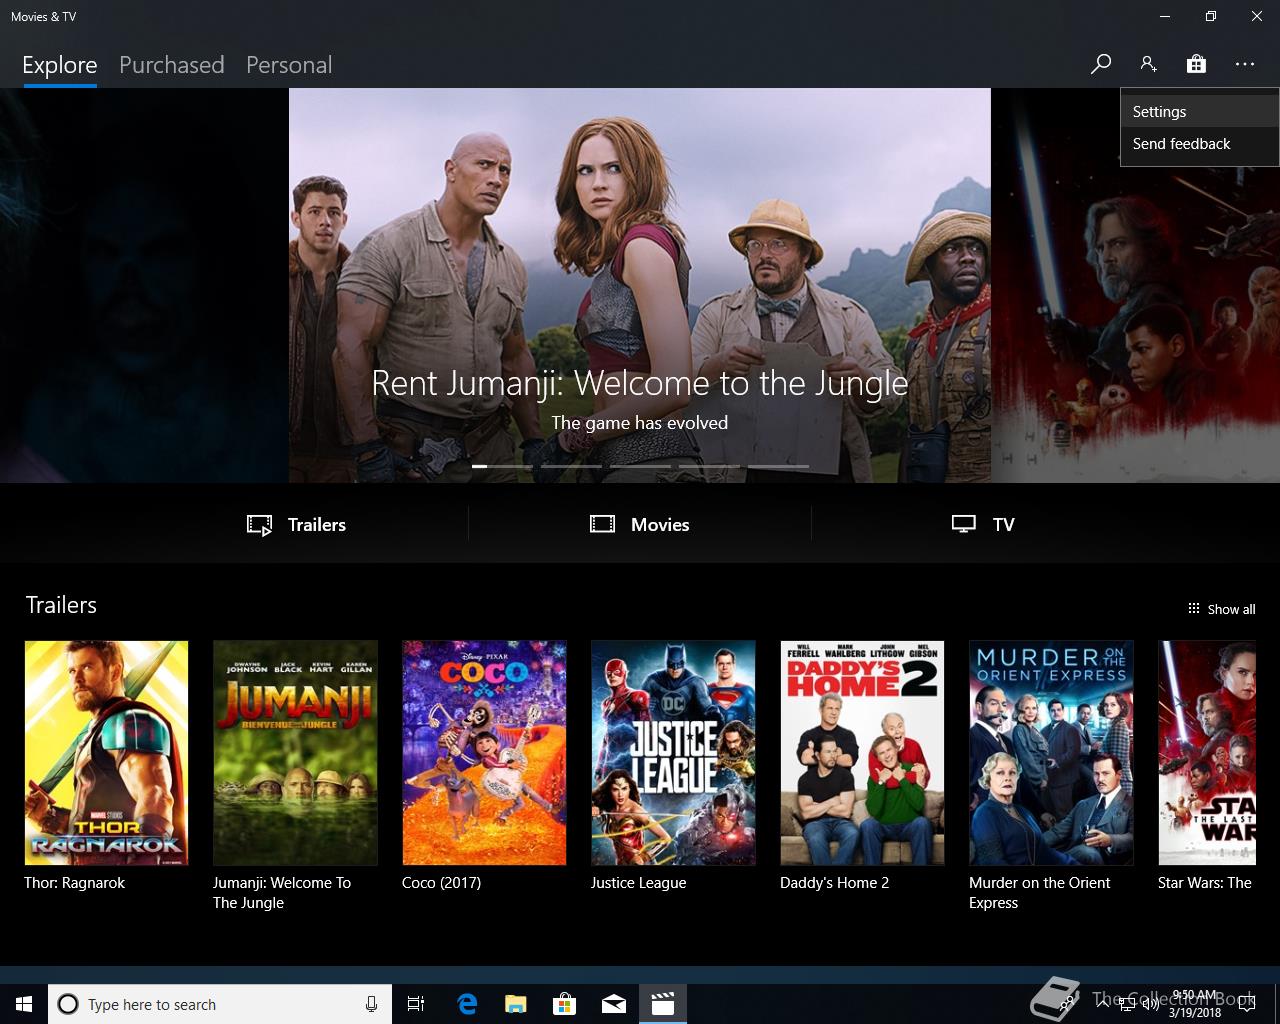
Task: Open Microsoft Store from taskbar
Action: (x=565, y=1004)
